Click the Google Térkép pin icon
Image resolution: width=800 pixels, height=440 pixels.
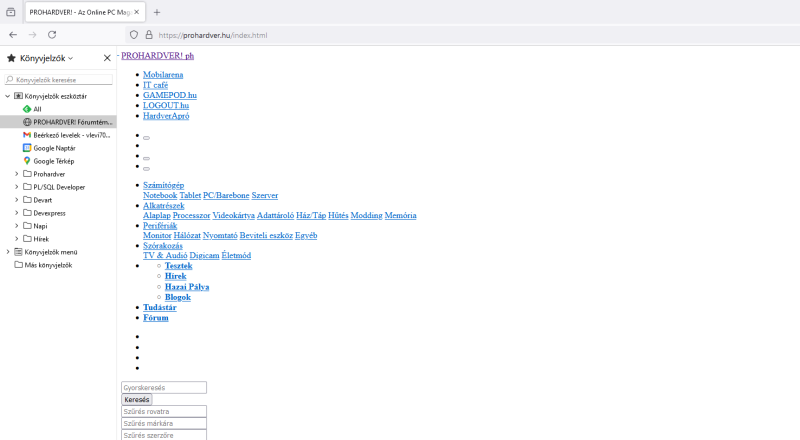[27, 161]
